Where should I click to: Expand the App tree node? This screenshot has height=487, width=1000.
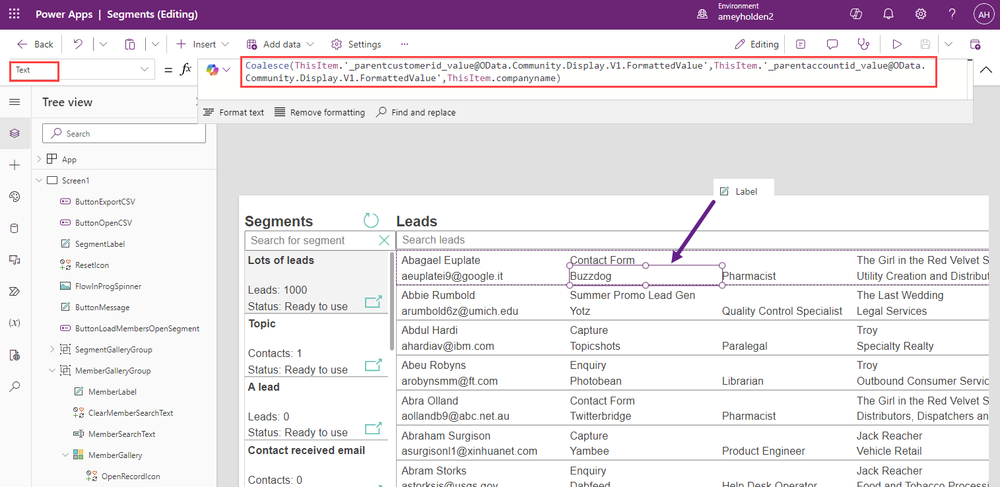click(39, 159)
